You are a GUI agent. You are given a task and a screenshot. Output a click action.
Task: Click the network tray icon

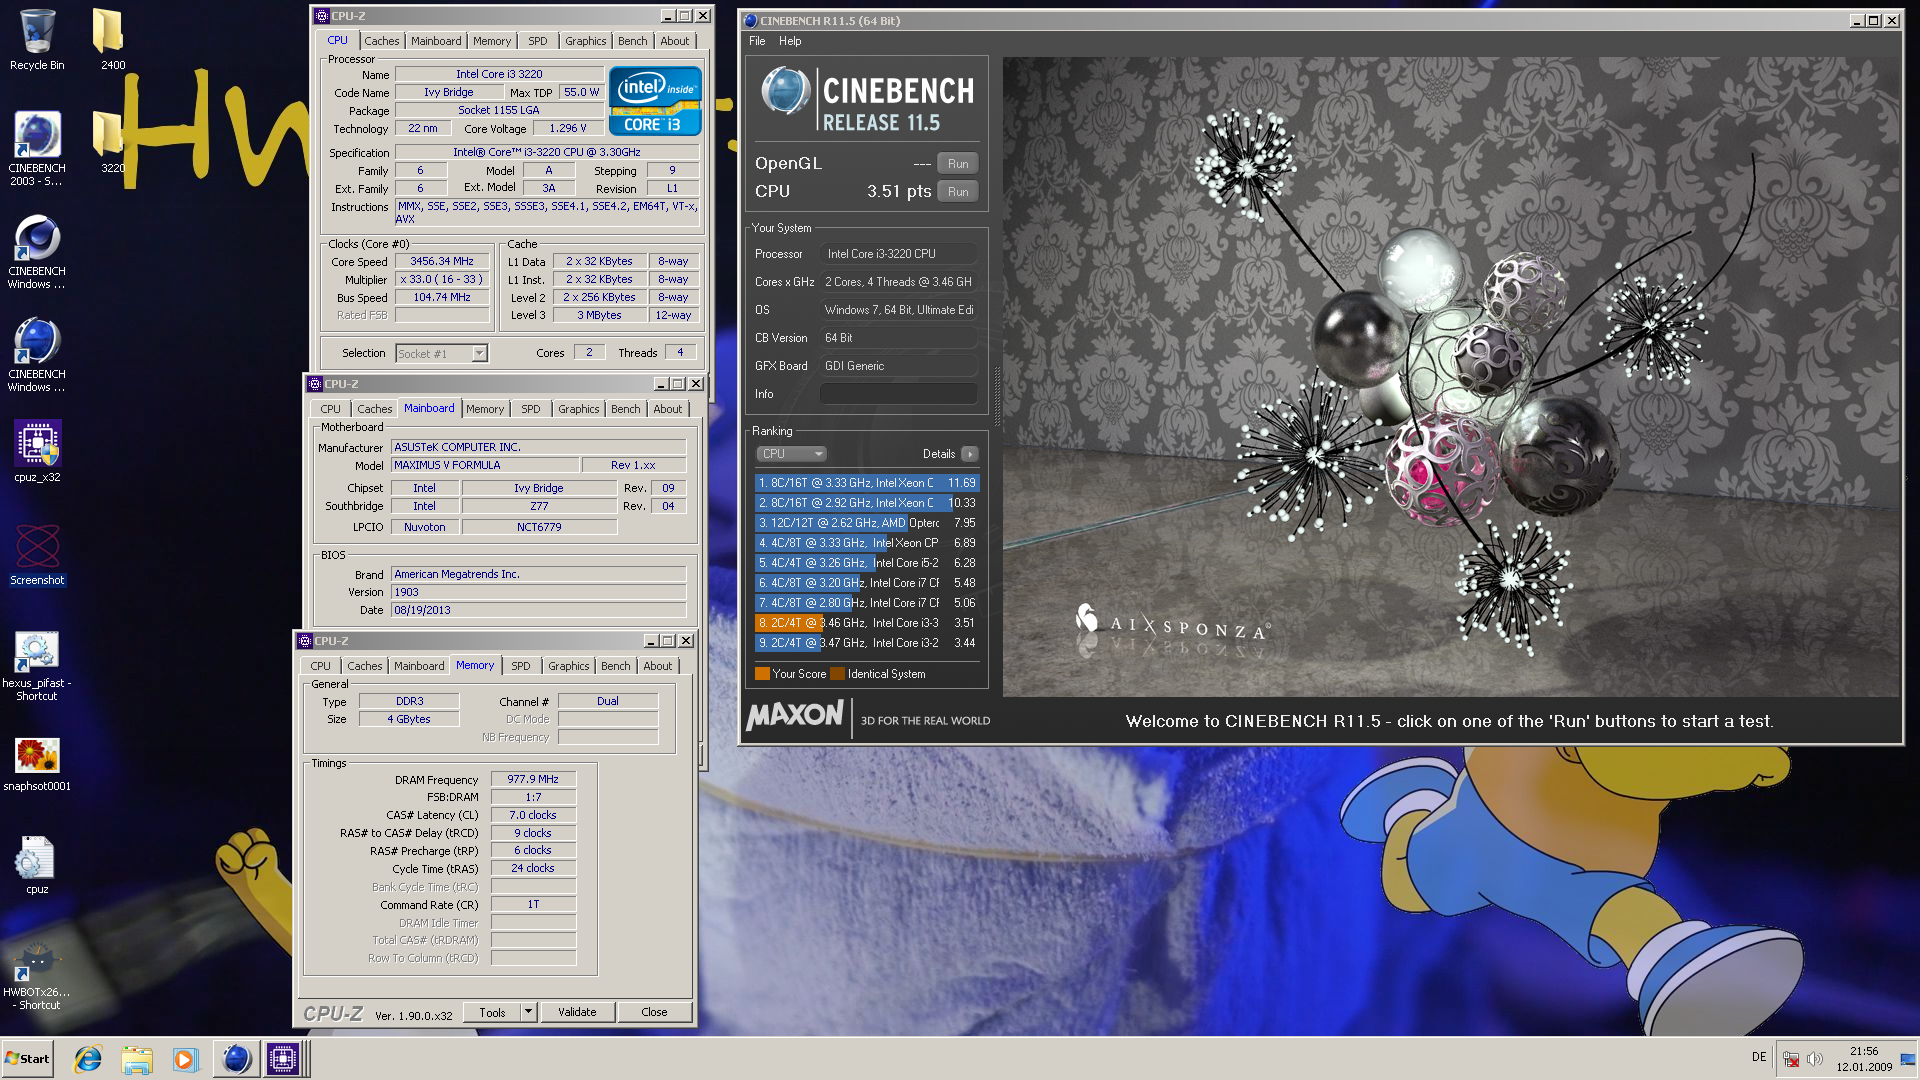(x=1791, y=1059)
